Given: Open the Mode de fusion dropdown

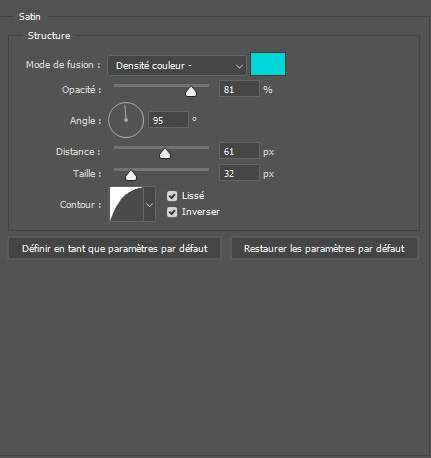Looking at the screenshot, I should (x=177, y=65).
